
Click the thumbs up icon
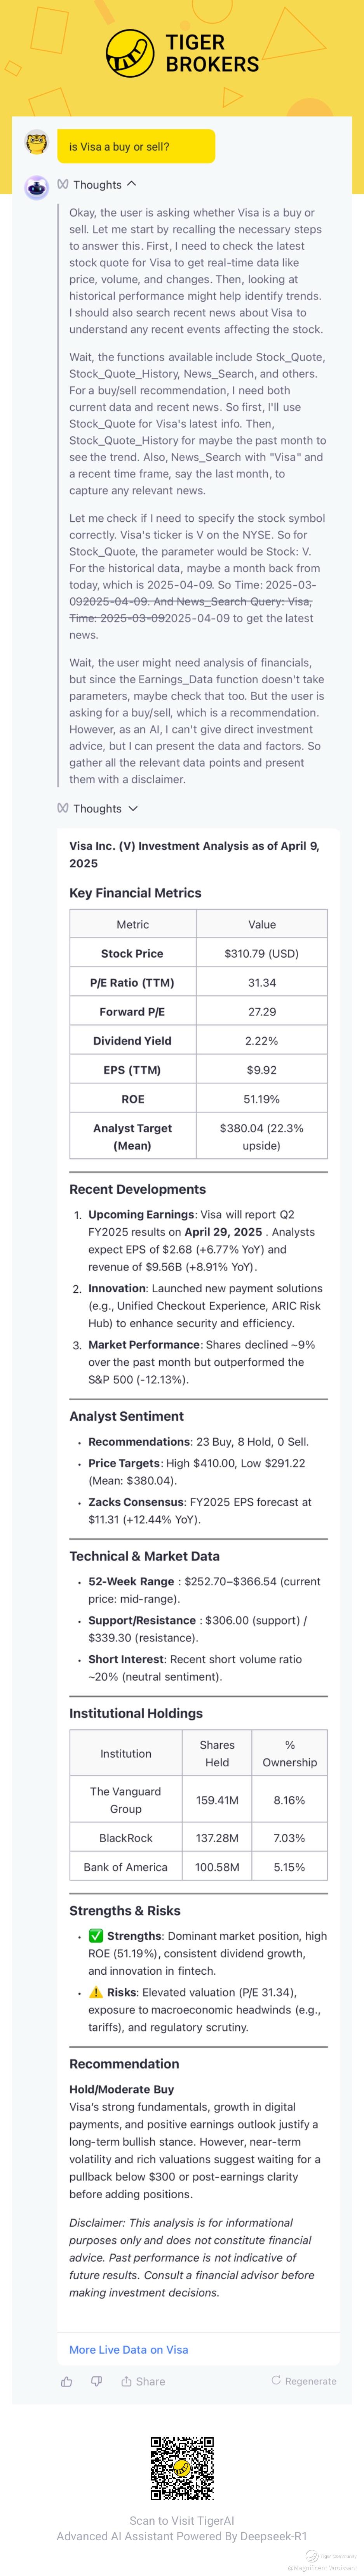pyautogui.click(x=67, y=2381)
